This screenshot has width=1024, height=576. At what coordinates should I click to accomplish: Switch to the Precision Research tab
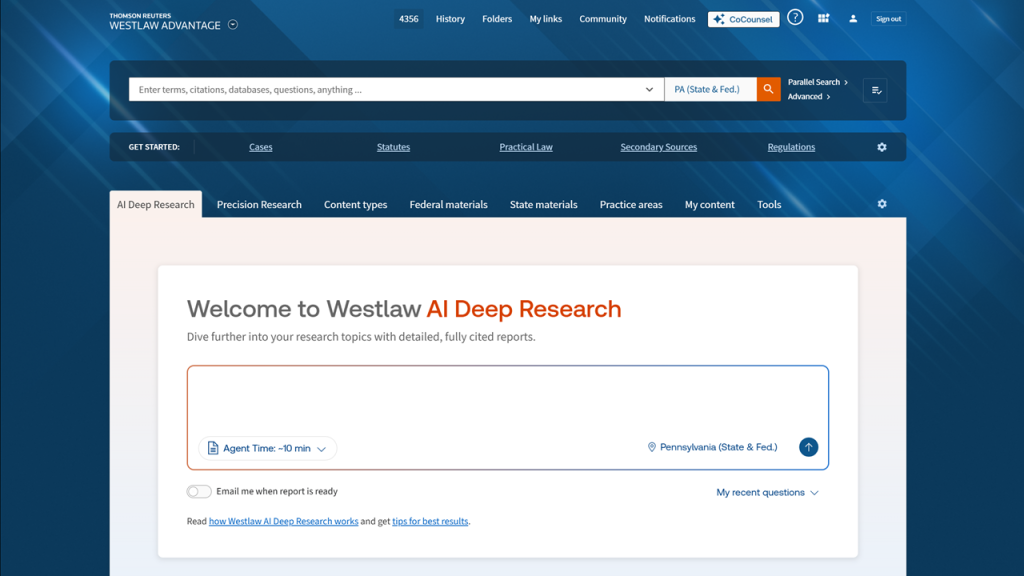pos(259,205)
